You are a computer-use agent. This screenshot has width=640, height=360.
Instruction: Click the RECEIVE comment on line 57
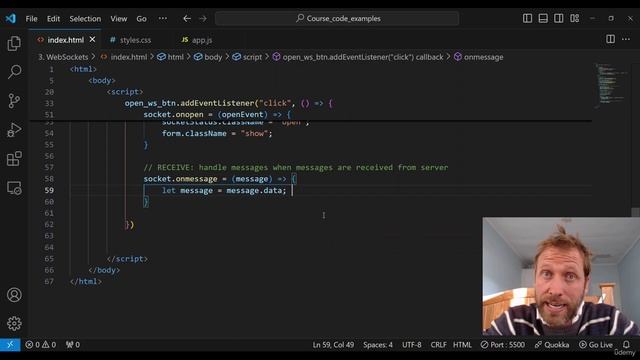point(296,167)
